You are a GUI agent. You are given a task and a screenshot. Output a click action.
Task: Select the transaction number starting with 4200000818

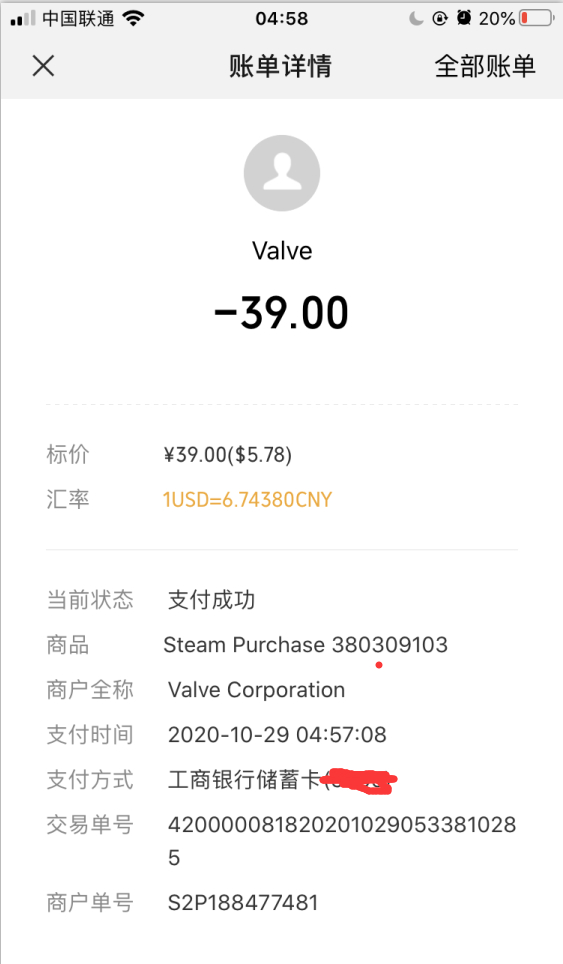(x=342, y=840)
